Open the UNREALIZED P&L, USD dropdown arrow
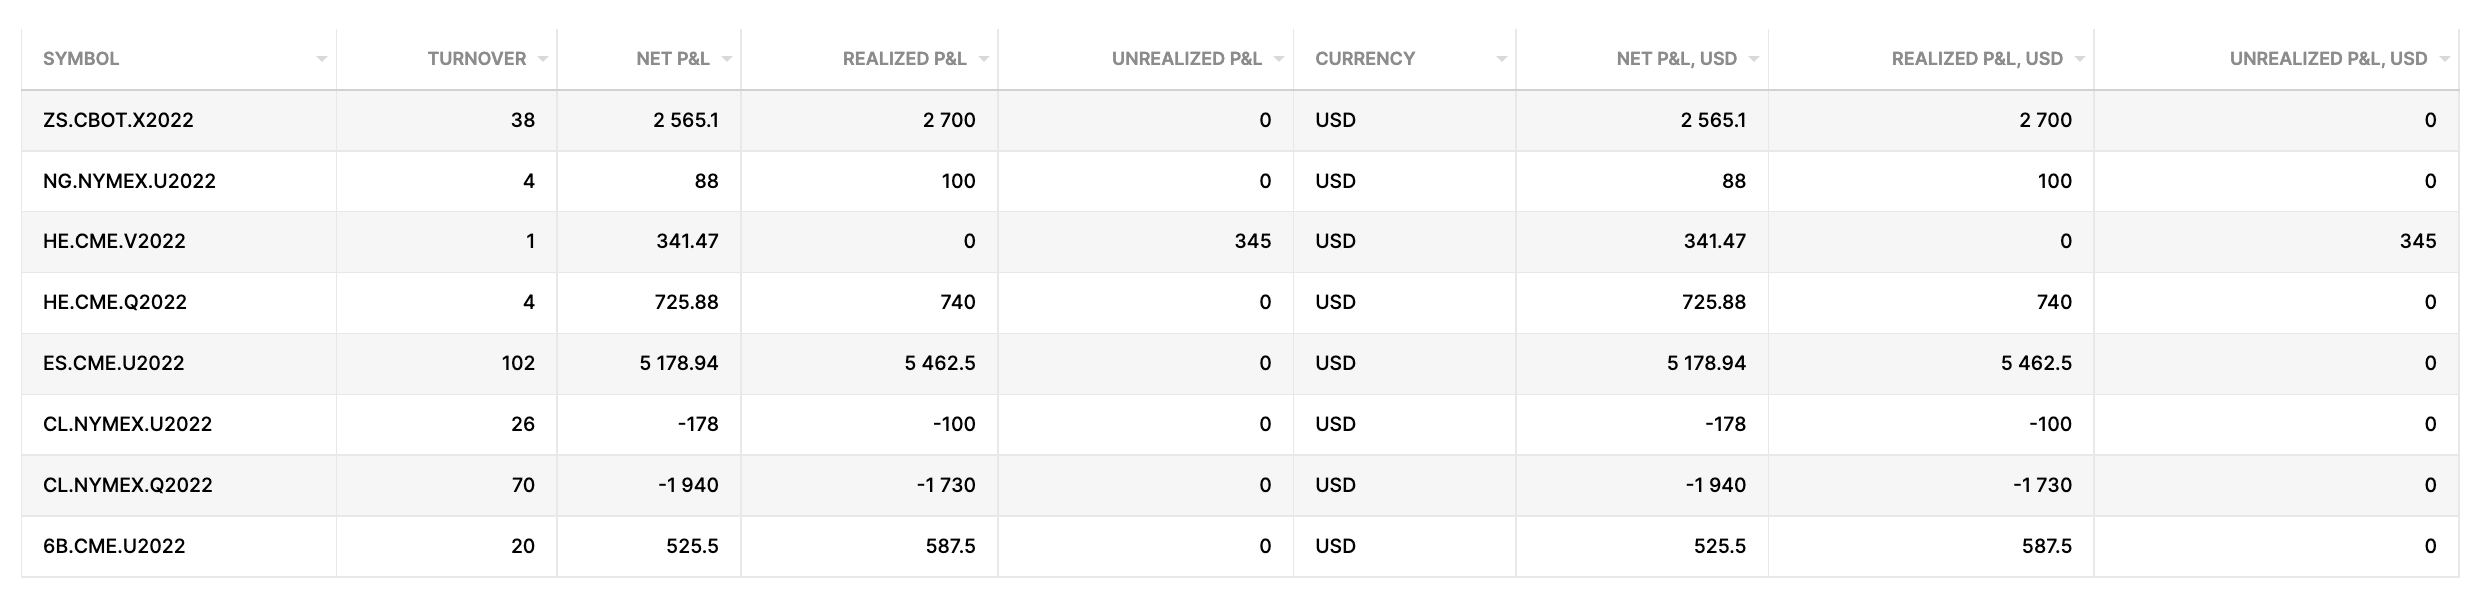The height and width of the screenshot is (590, 2478). pos(2443,60)
